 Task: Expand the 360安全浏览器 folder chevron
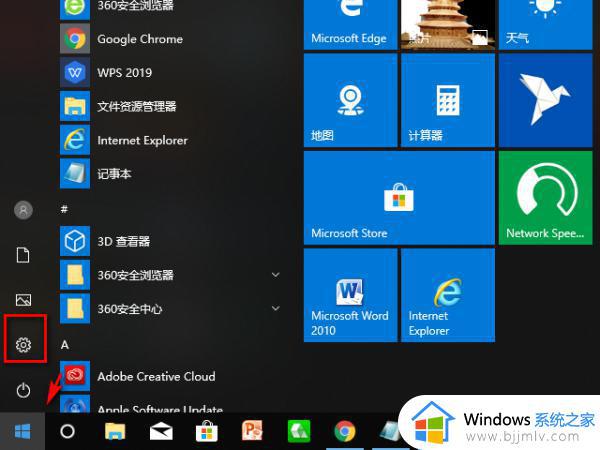point(276,275)
